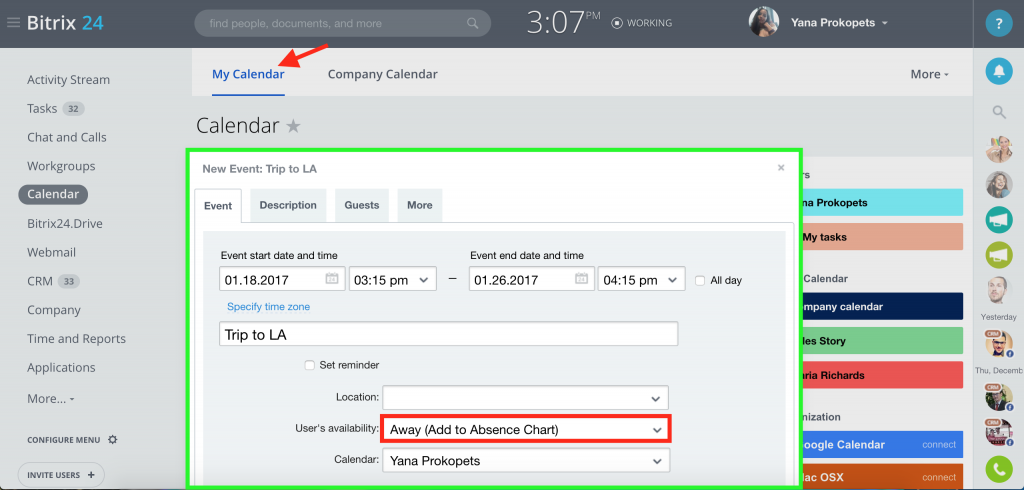Screen dimensions: 1024x490
Task: Click Configure Menu link
Action: (x=64, y=440)
